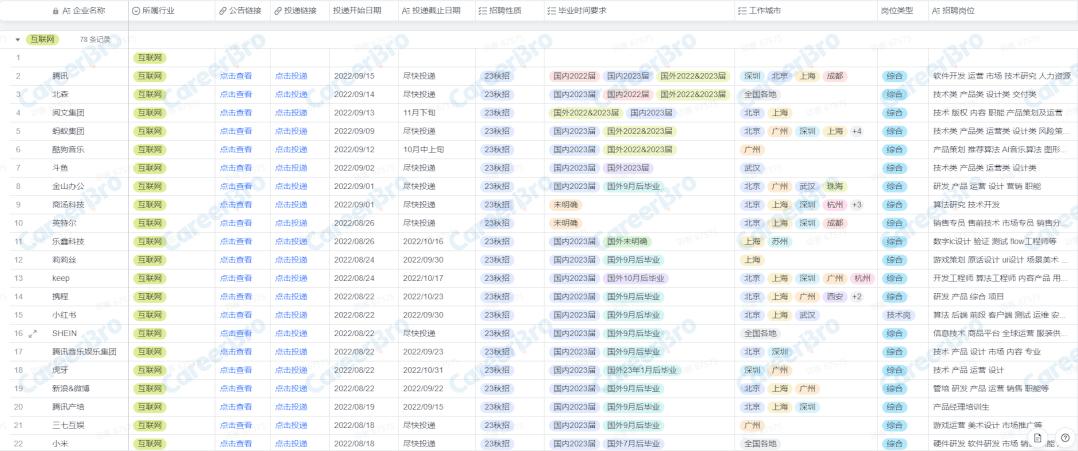The height and width of the screenshot is (451, 1078).
Task: Click the company name cell 斗鱼
Action: coord(60,168)
